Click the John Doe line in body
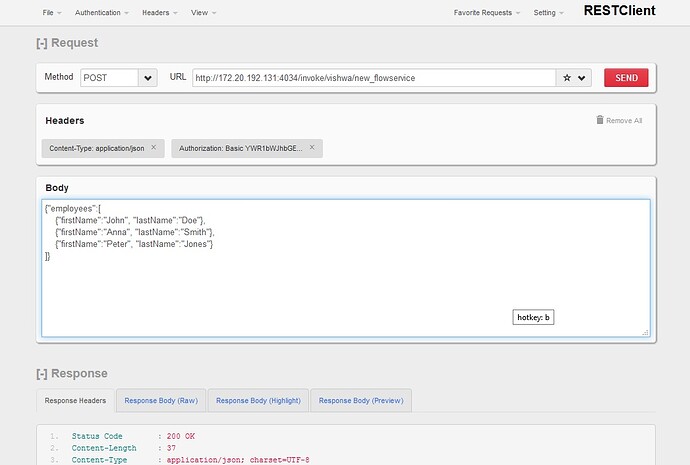Viewport: 690px width, 465px height. (x=130, y=220)
